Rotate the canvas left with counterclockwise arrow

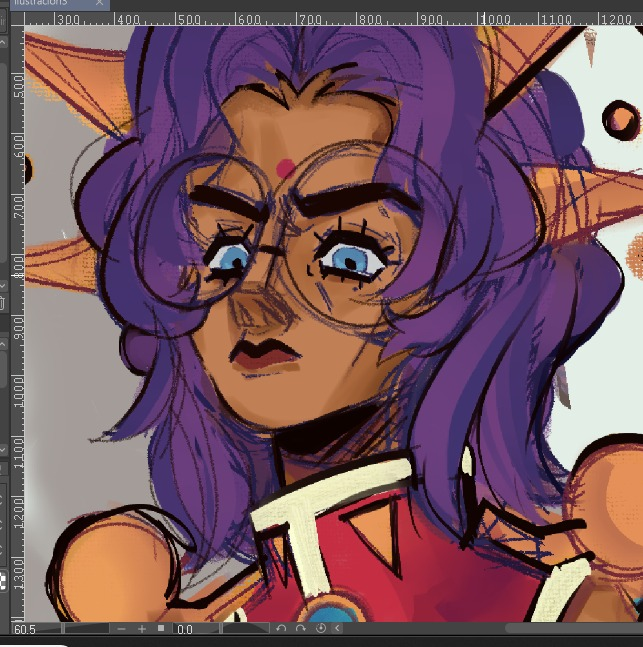tap(281, 628)
